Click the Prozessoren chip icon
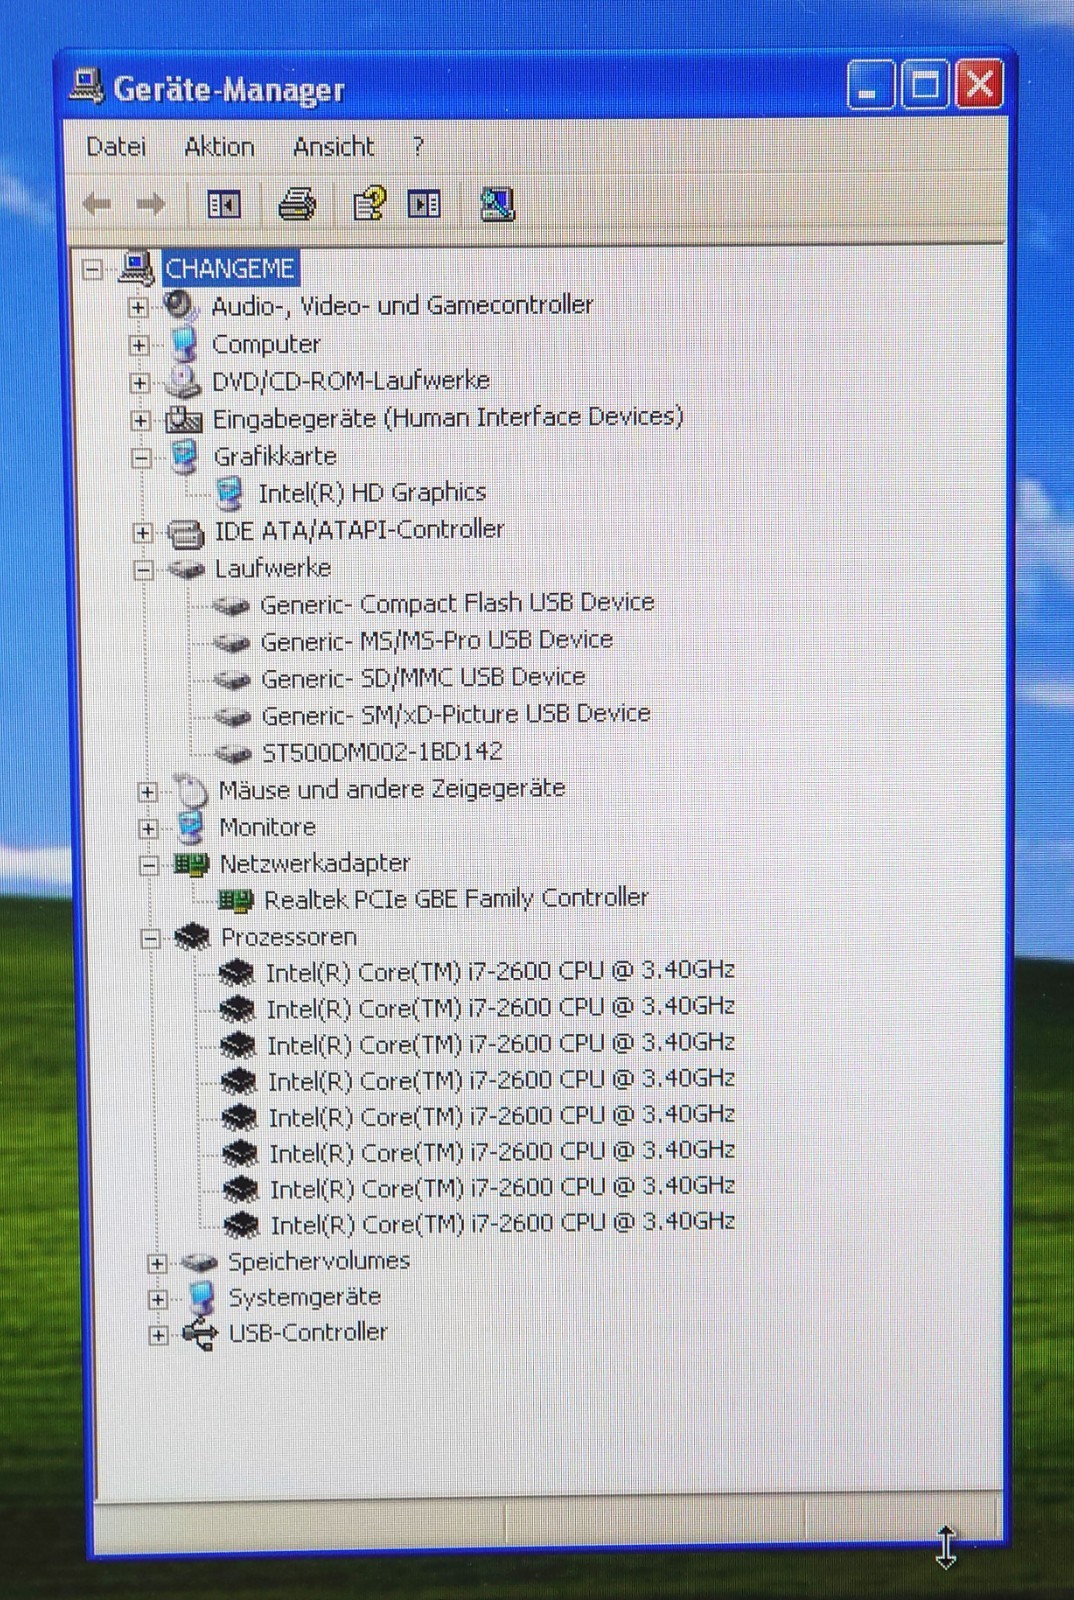The width and height of the screenshot is (1074, 1600). [x=192, y=938]
